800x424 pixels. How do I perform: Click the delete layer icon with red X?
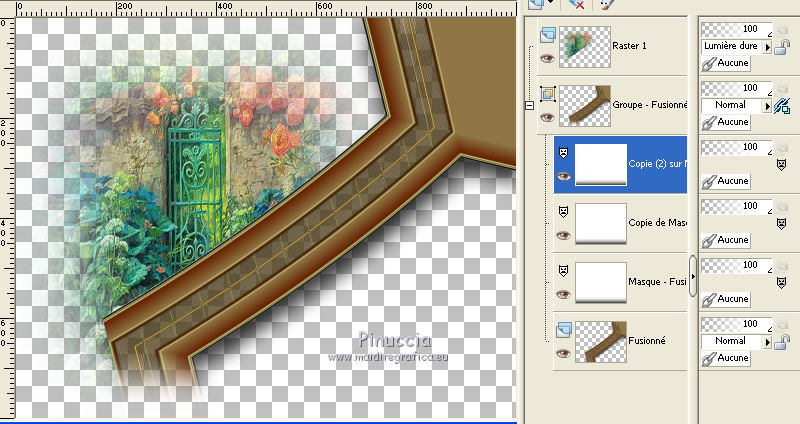point(576,4)
